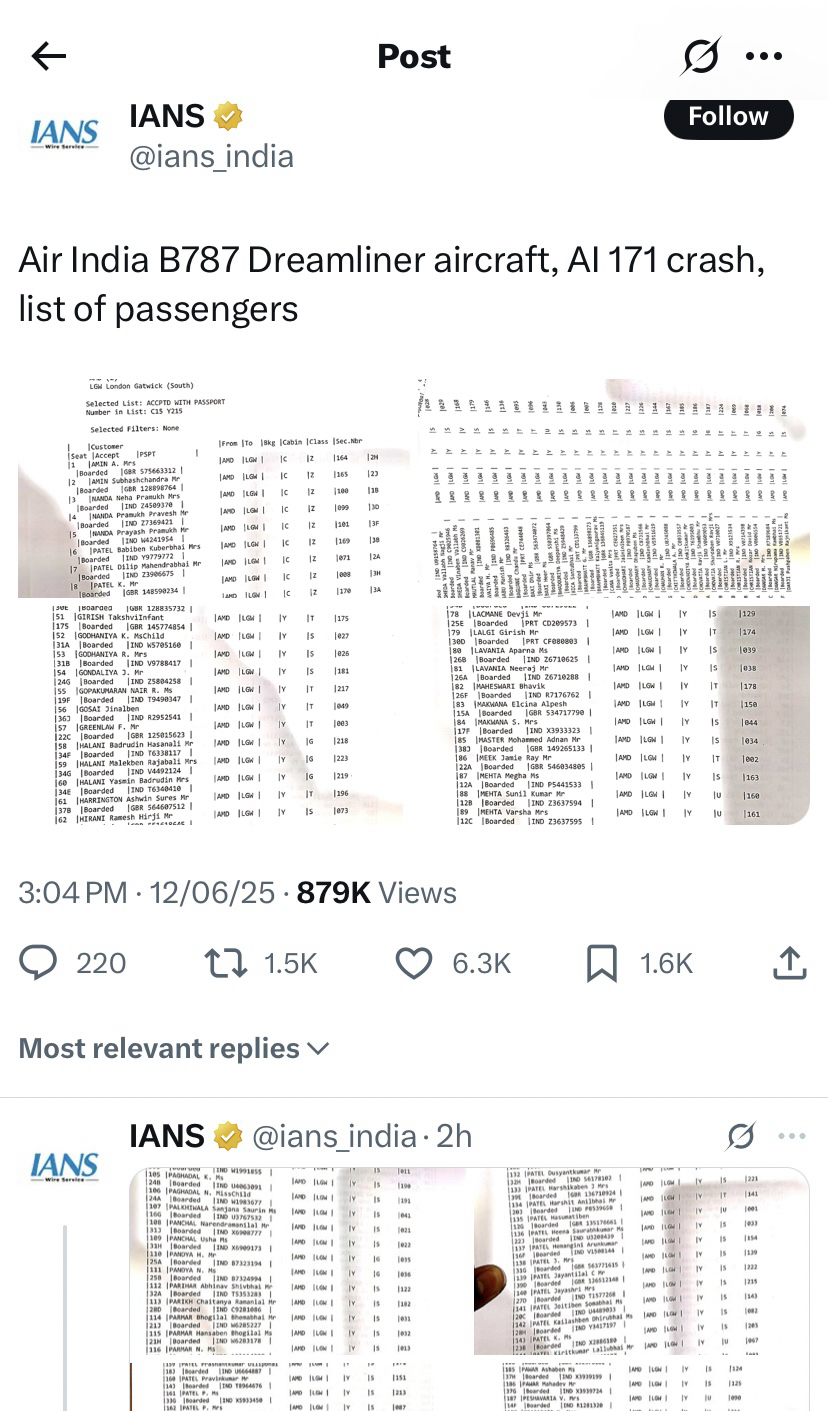The width and height of the screenshot is (828, 1411).
Task: Tap Grok slash icon on reply
Action: pos(740,1136)
